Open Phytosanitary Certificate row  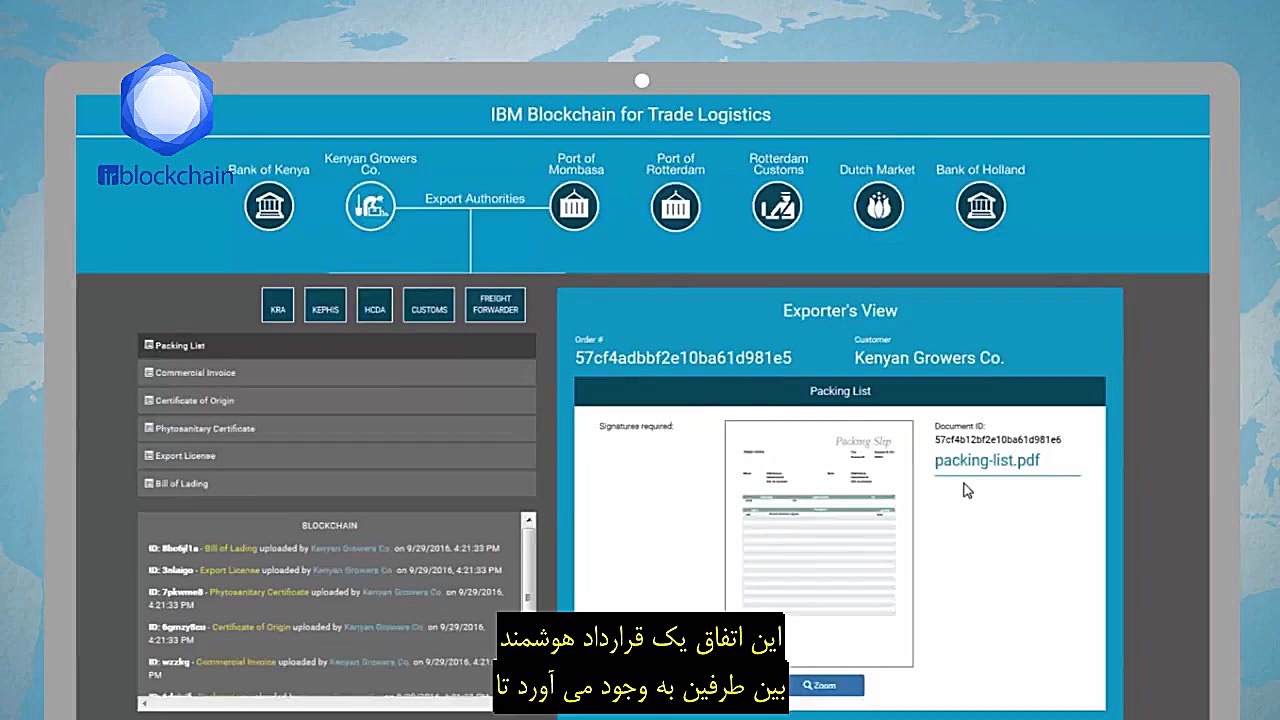click(337, 428)
